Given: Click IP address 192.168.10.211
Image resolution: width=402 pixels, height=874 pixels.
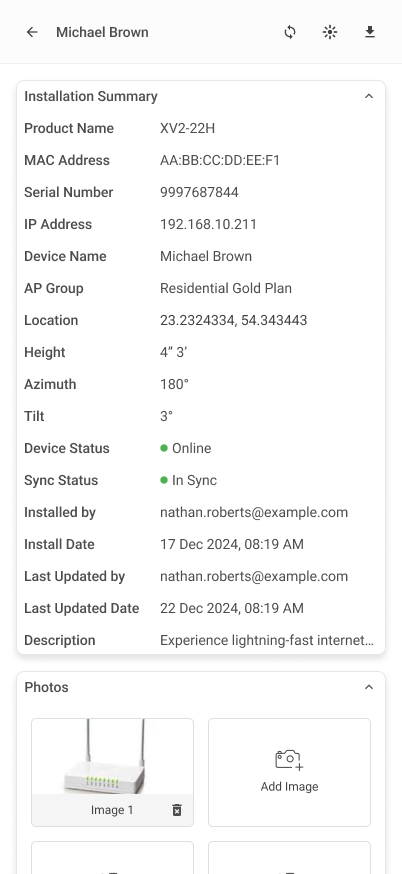Looking at the screenshot, I should [209, 225].
